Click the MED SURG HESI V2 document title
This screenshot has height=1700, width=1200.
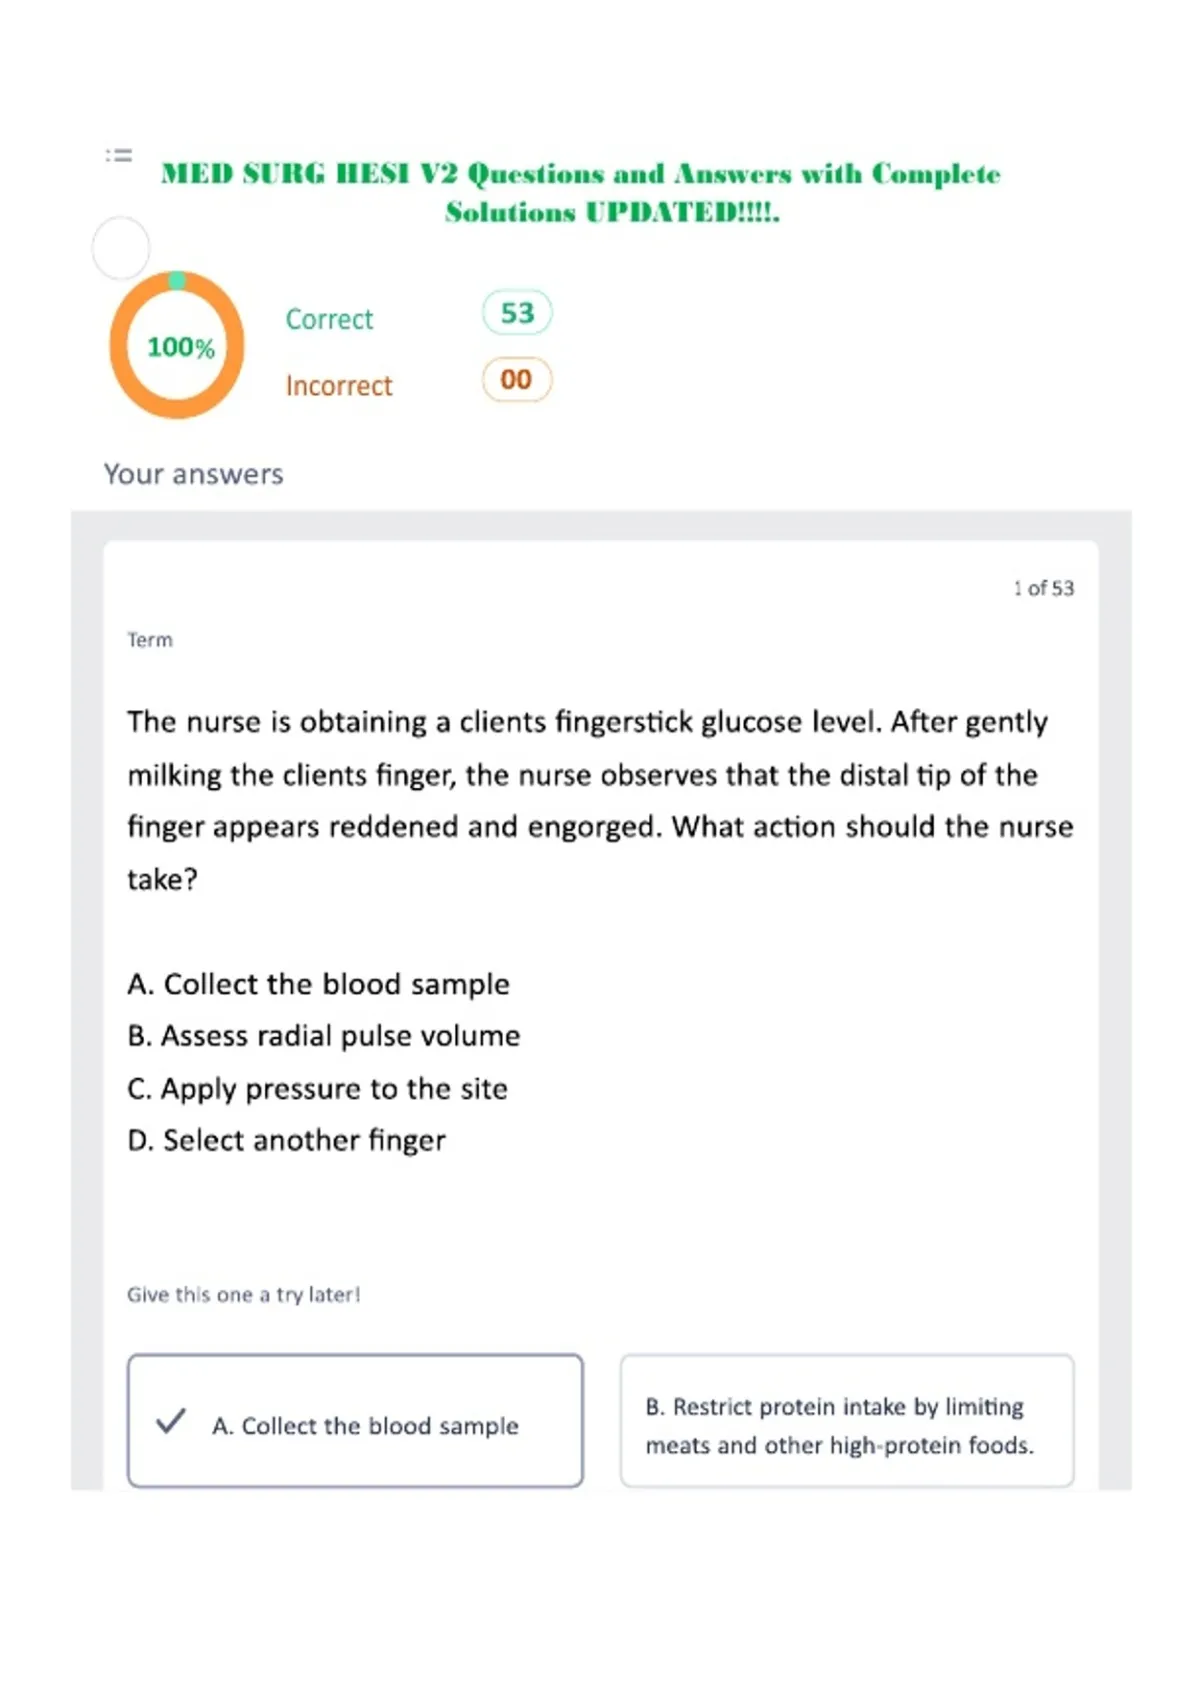(581, 193)
